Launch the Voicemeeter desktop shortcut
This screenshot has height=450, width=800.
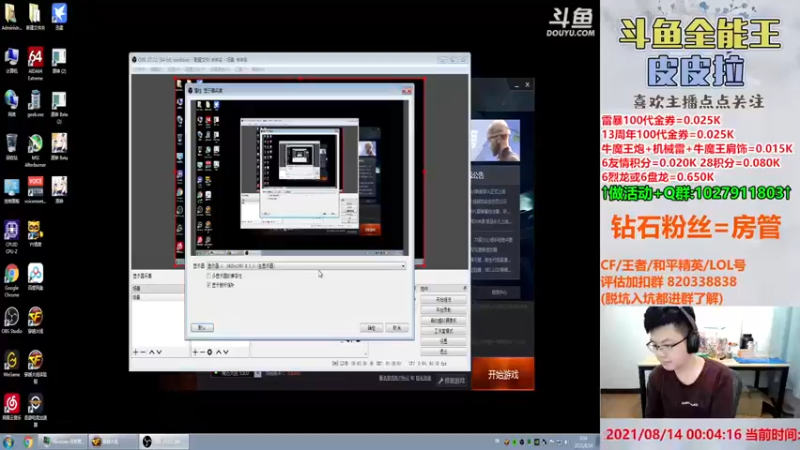click(x=35, y=191)
